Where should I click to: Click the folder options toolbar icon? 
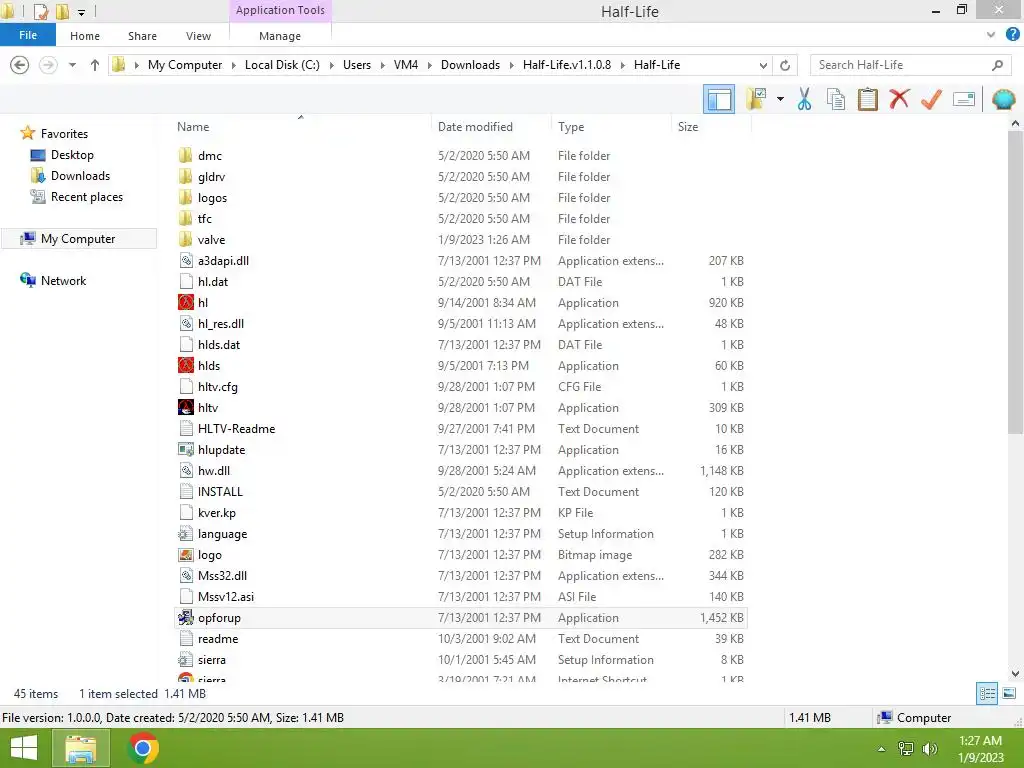(756, 99)
